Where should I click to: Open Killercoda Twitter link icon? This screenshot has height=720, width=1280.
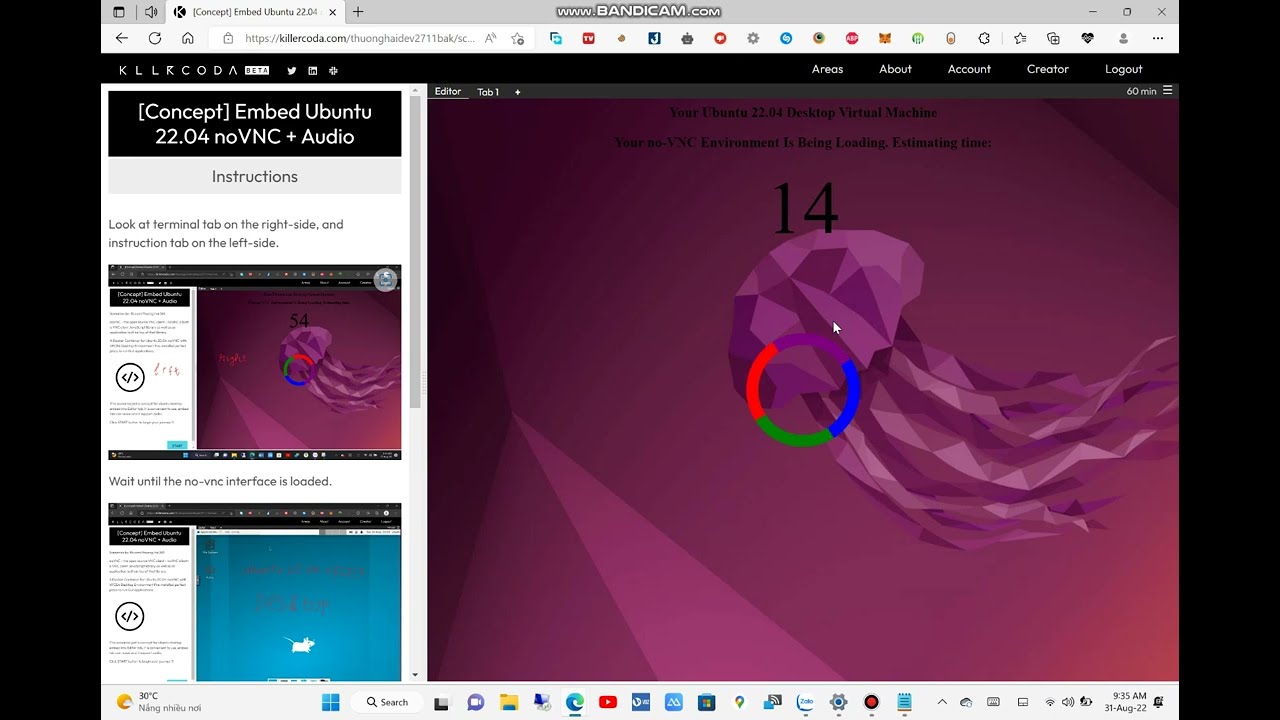[292, 71]
